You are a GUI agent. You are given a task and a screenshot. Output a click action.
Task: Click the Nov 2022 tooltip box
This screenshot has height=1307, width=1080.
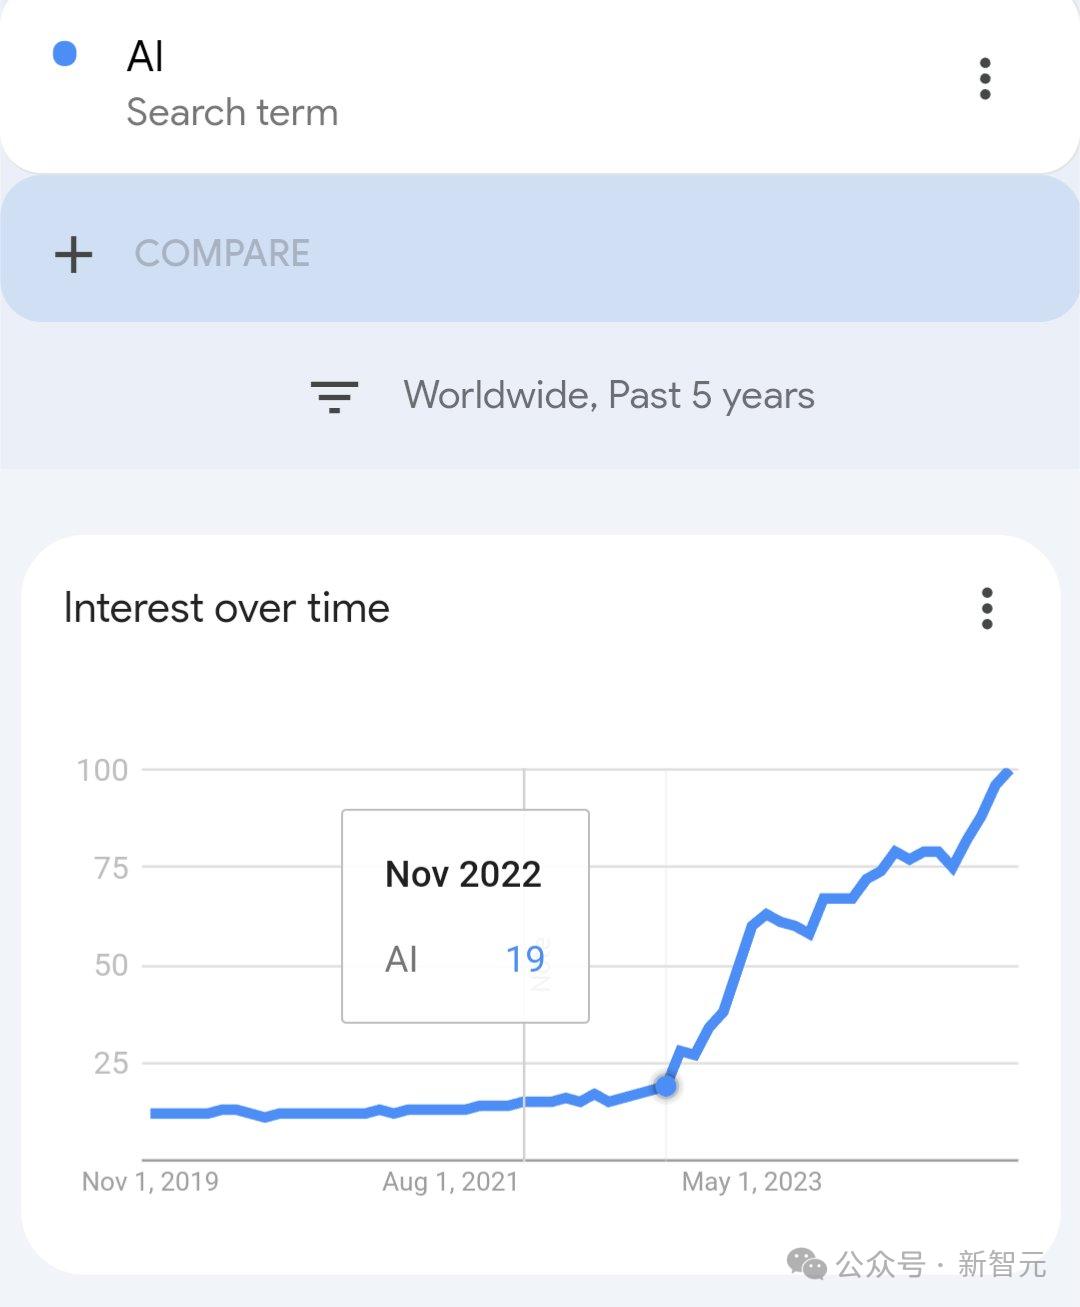465,913
